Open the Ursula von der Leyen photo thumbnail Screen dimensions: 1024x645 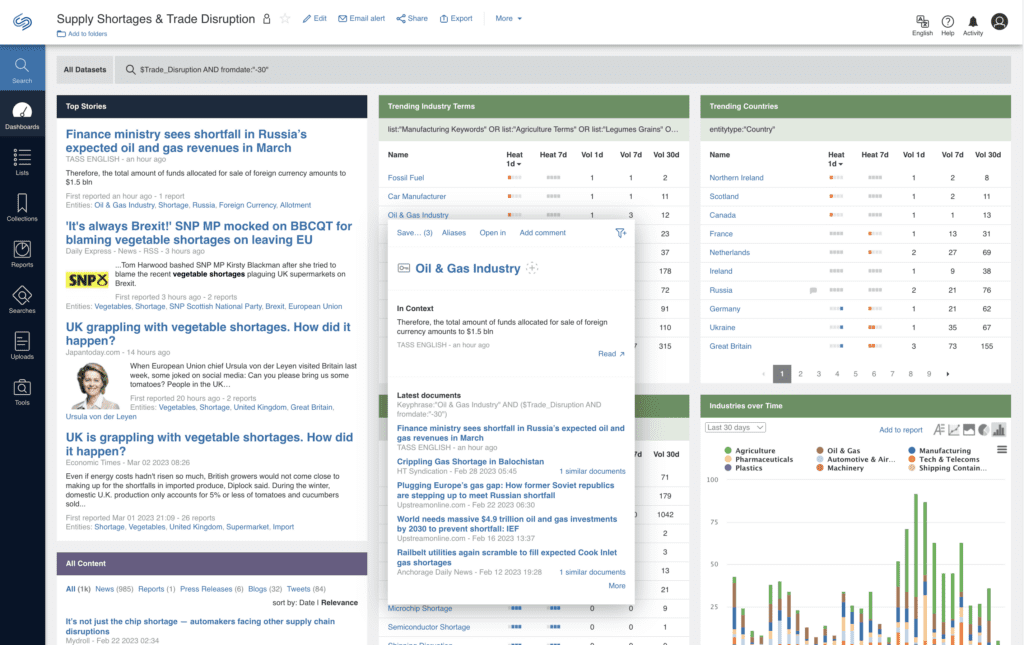click(93, 386)
